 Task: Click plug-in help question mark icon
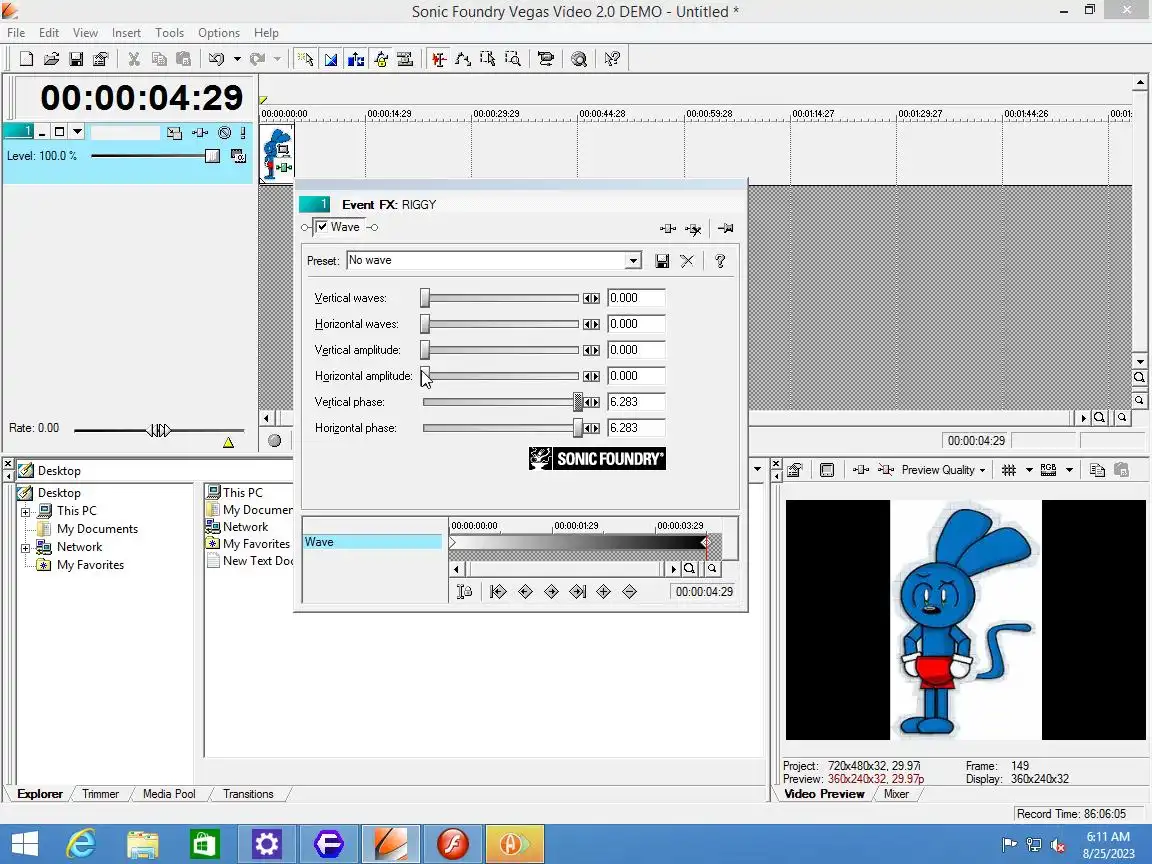click(x=720, y=261)
